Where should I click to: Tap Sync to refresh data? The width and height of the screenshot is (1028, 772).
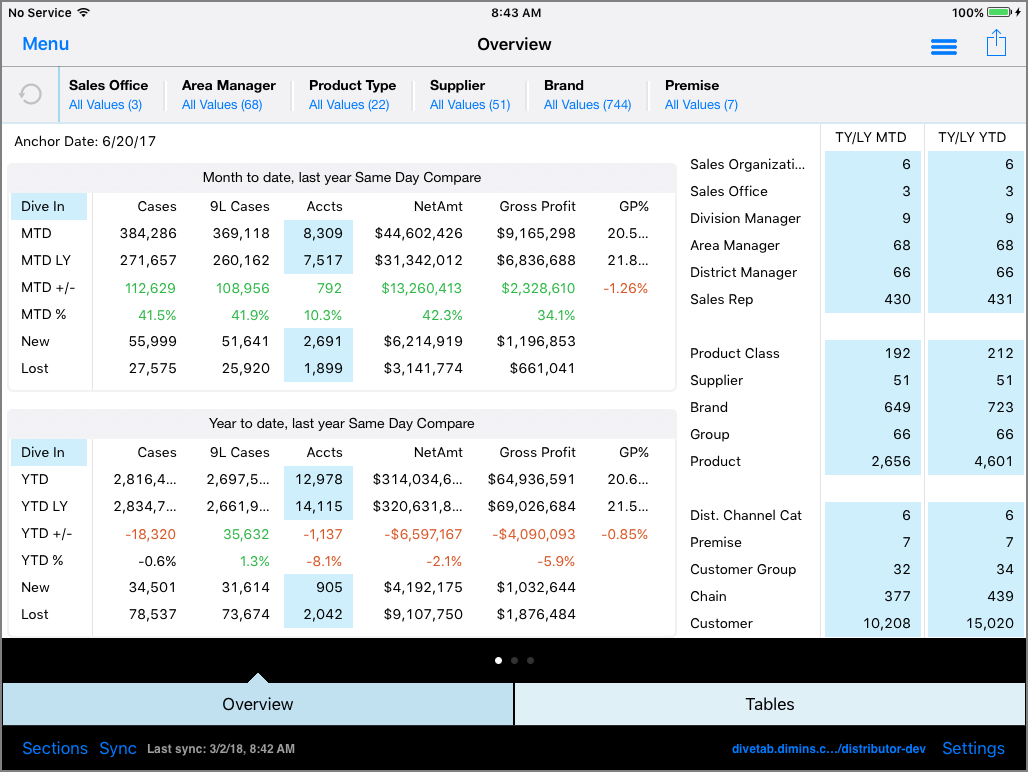point(117,748)
